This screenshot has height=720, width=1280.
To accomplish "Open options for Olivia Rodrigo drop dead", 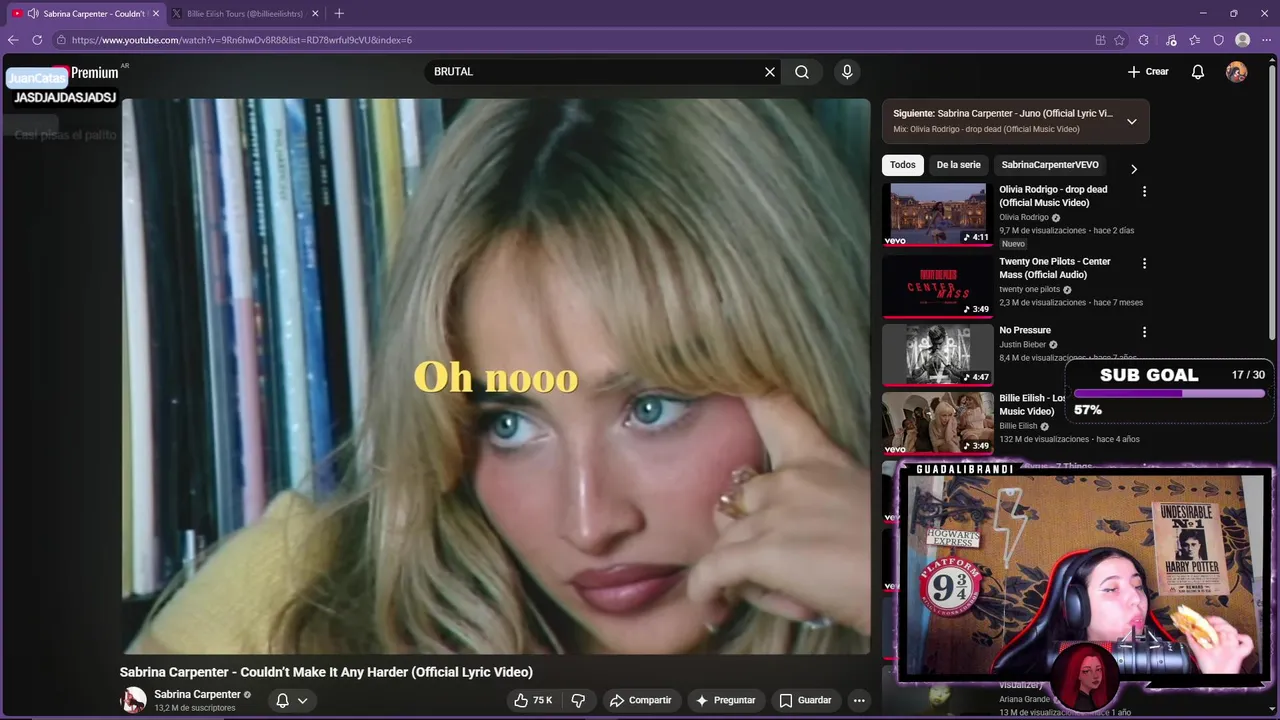I will [x=1145, y=192].
